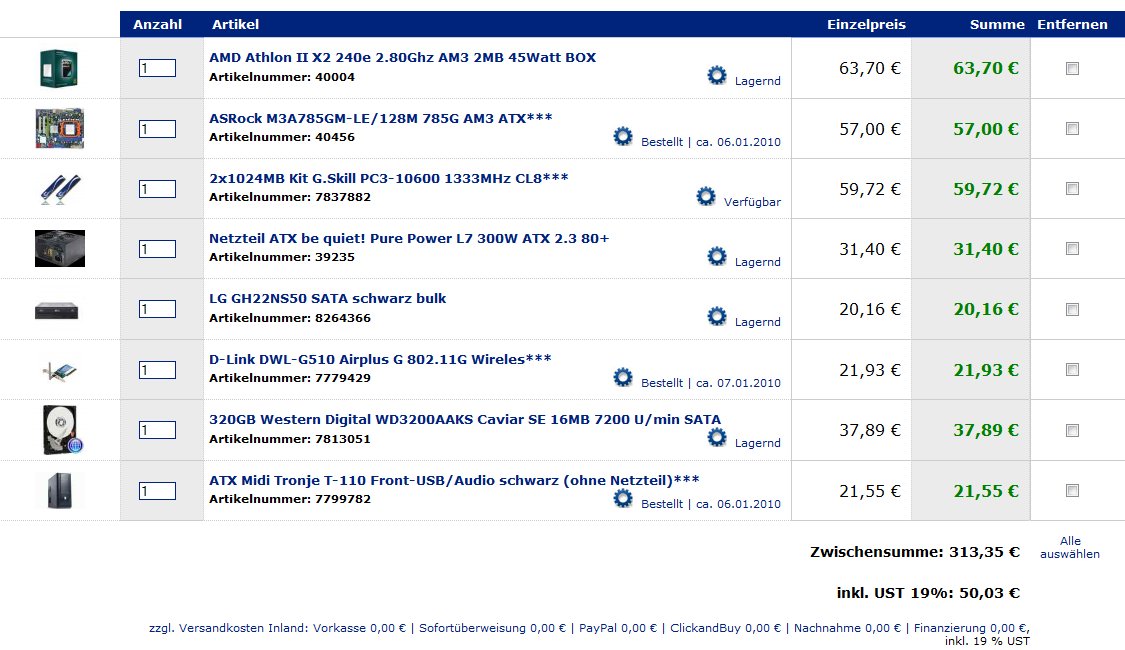Click the quantity field for be quiet! Netzteil
The width and height of the screenshot is (1125, 650).
pyautogui.click(x=157, y=249)
